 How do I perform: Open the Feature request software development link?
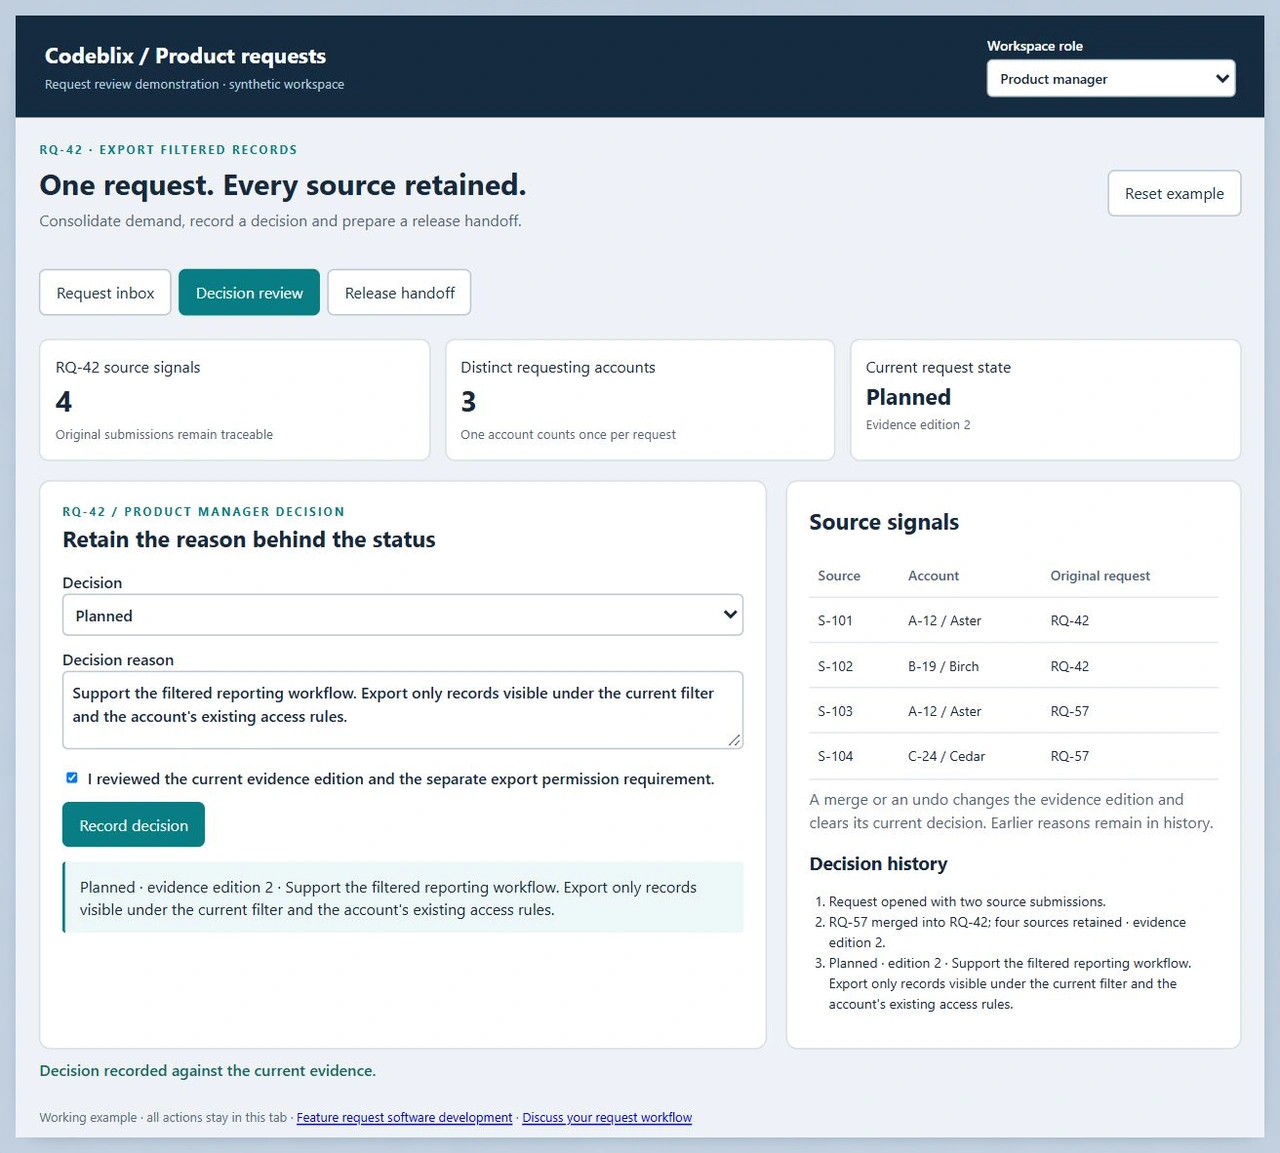404,1118
